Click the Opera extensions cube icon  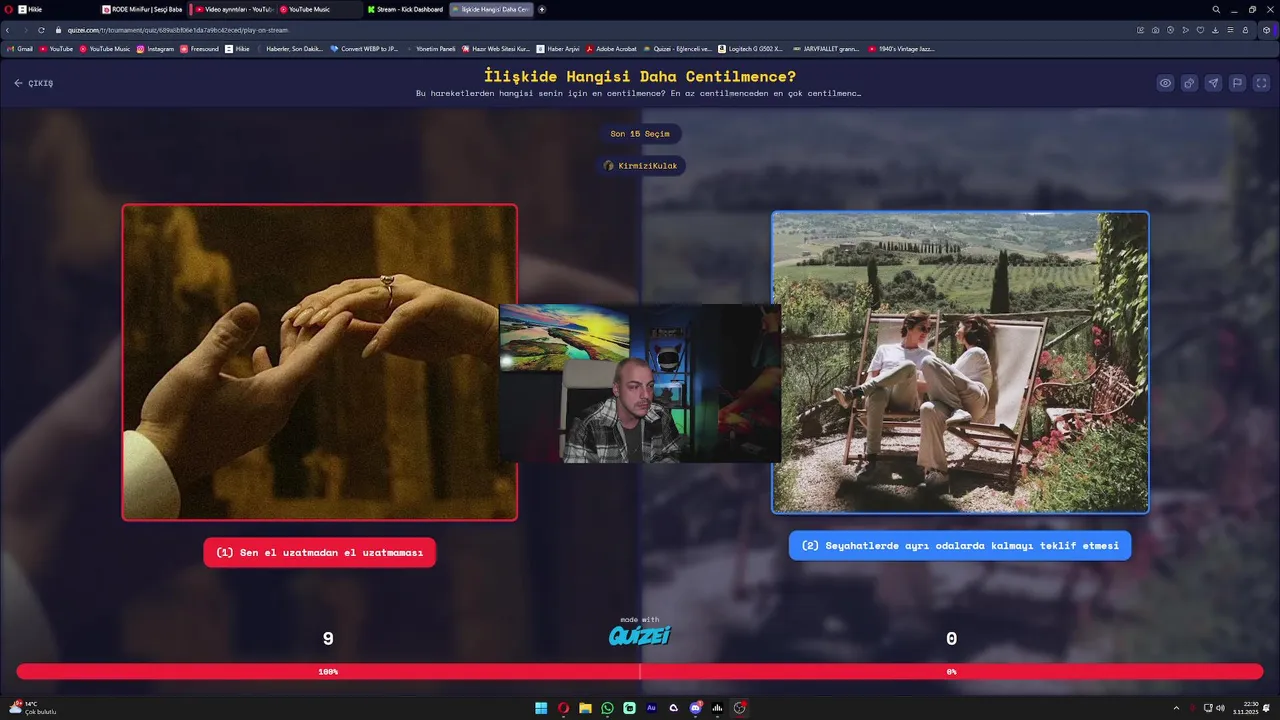pyautogui.click(x=1267, y=30)
